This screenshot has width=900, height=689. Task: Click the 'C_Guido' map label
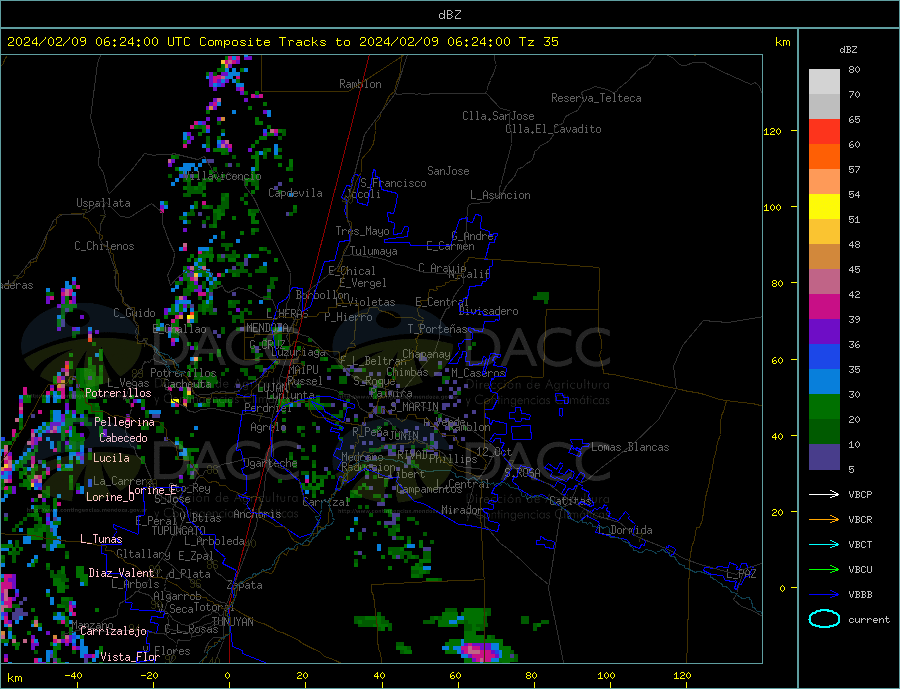tap(134, 313)
